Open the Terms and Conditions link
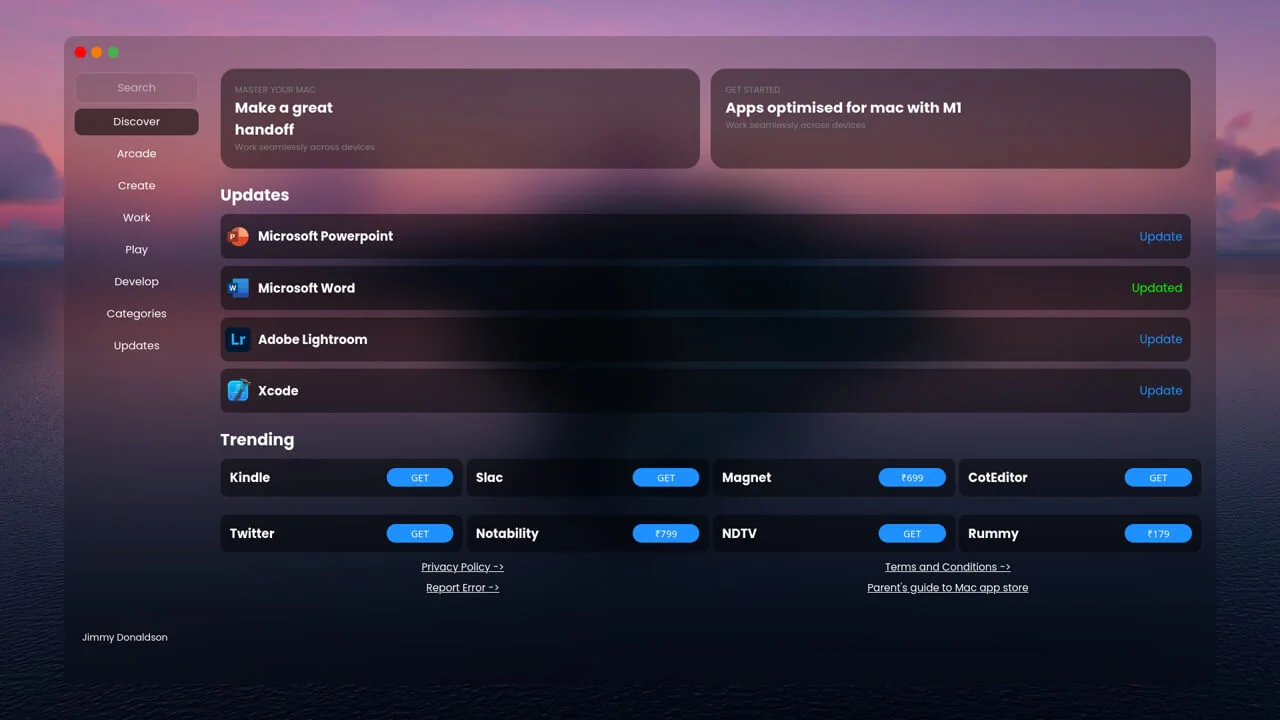1280x720 pixels. (947, 567)
